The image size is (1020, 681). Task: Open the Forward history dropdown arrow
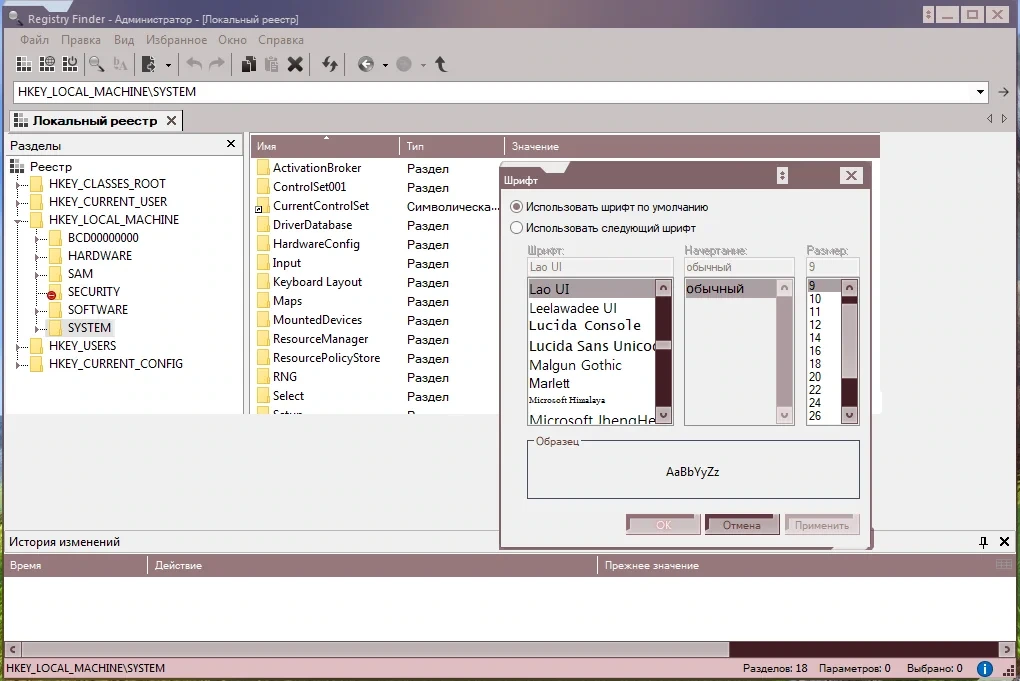(423, 65)
